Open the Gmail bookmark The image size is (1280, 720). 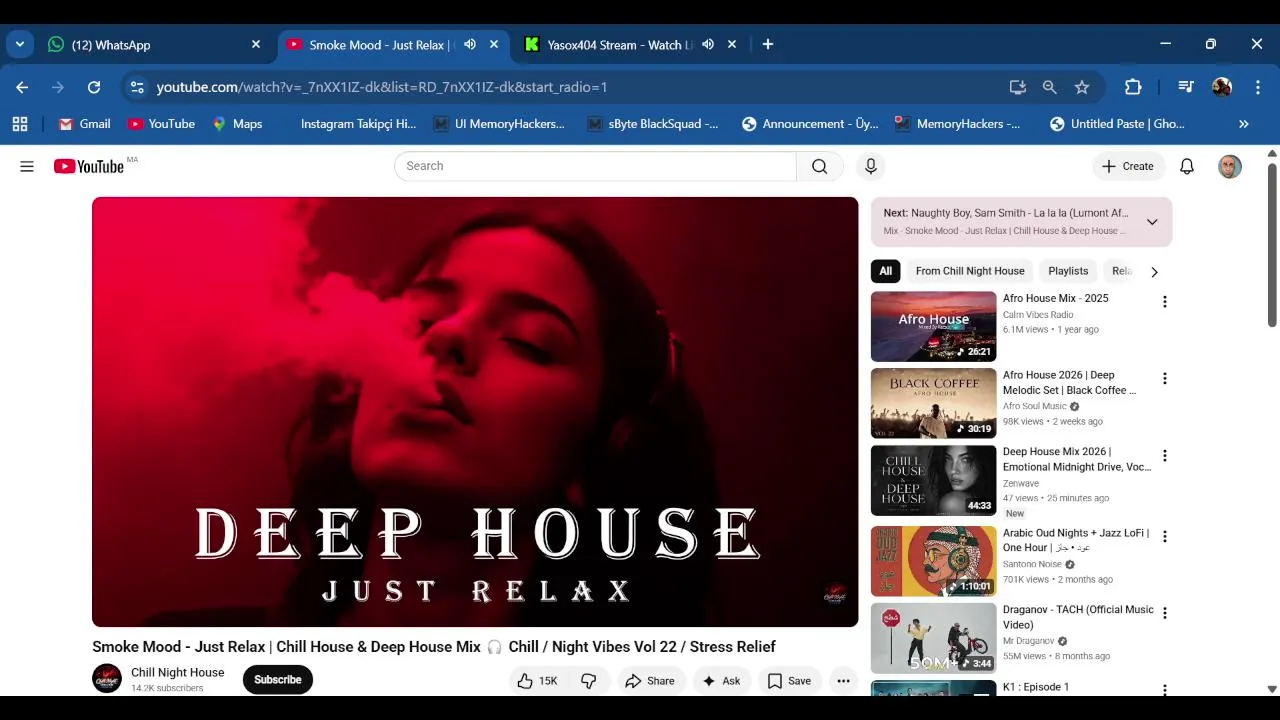pos(84,124)
